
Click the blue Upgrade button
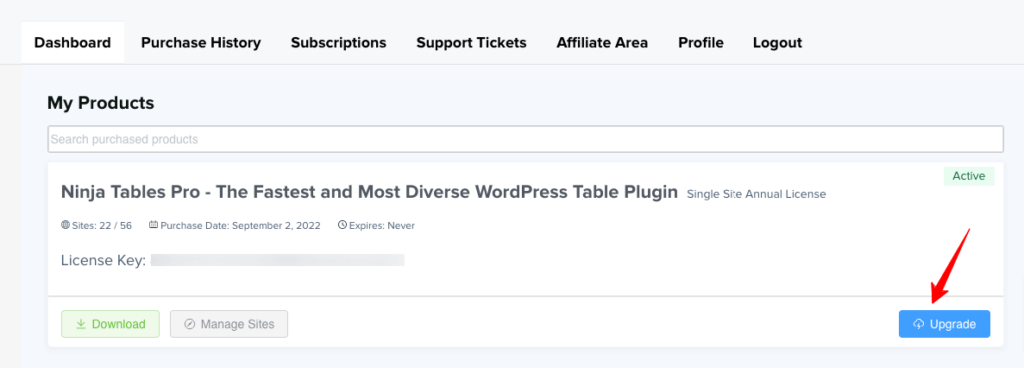[x=944, y=324]
